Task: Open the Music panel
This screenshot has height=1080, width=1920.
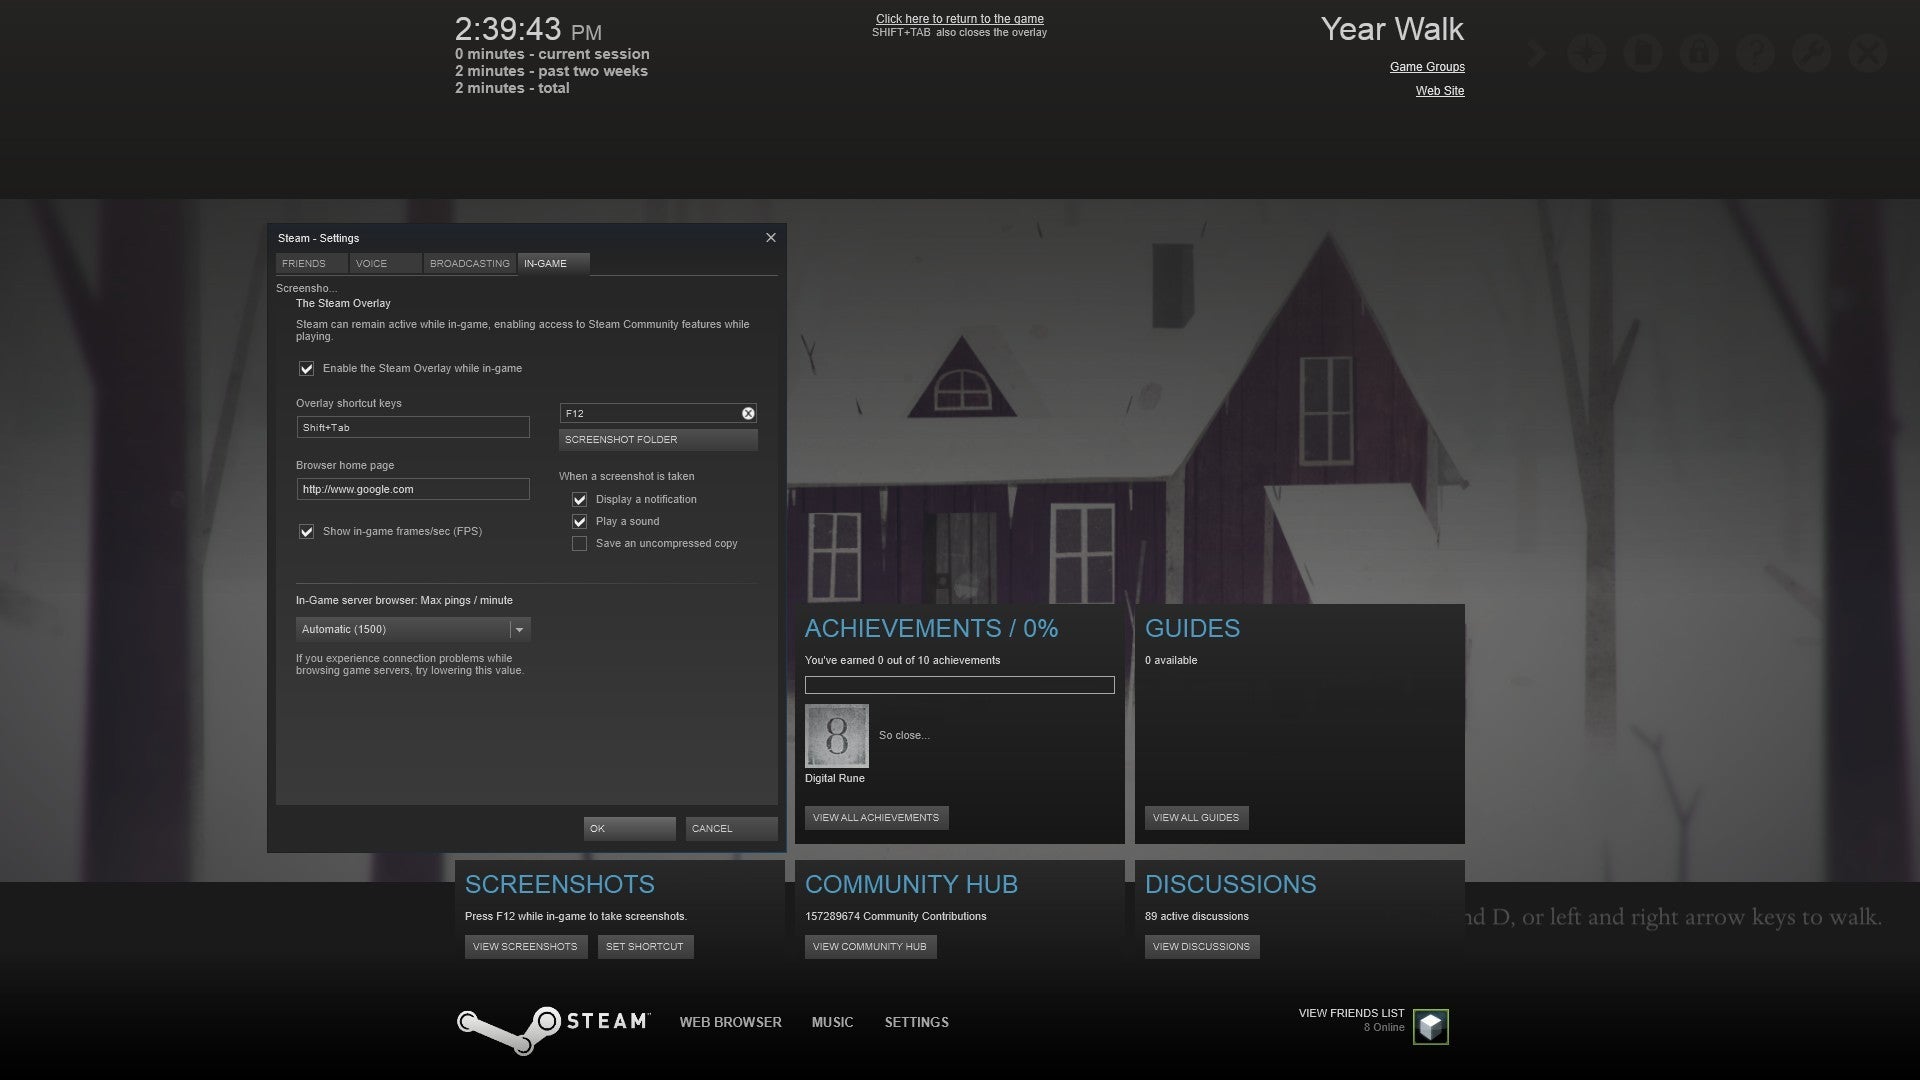Action: tap(832, 1021)
